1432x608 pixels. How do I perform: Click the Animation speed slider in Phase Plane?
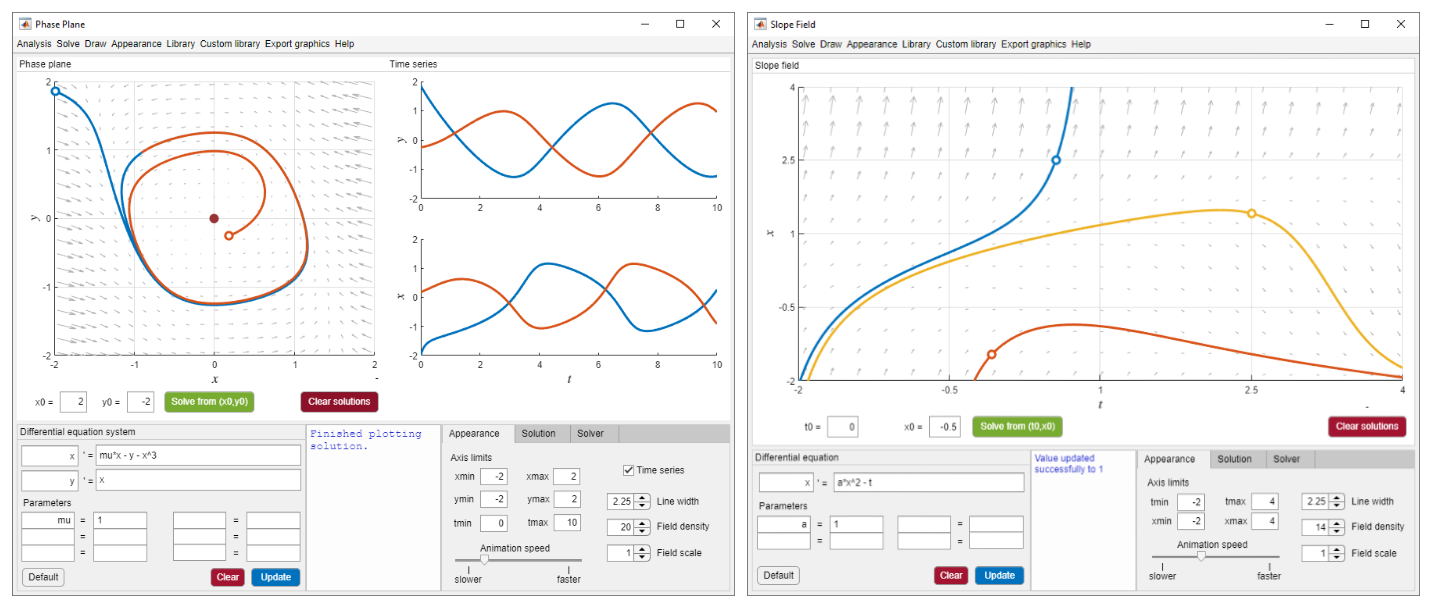(484, 560)
